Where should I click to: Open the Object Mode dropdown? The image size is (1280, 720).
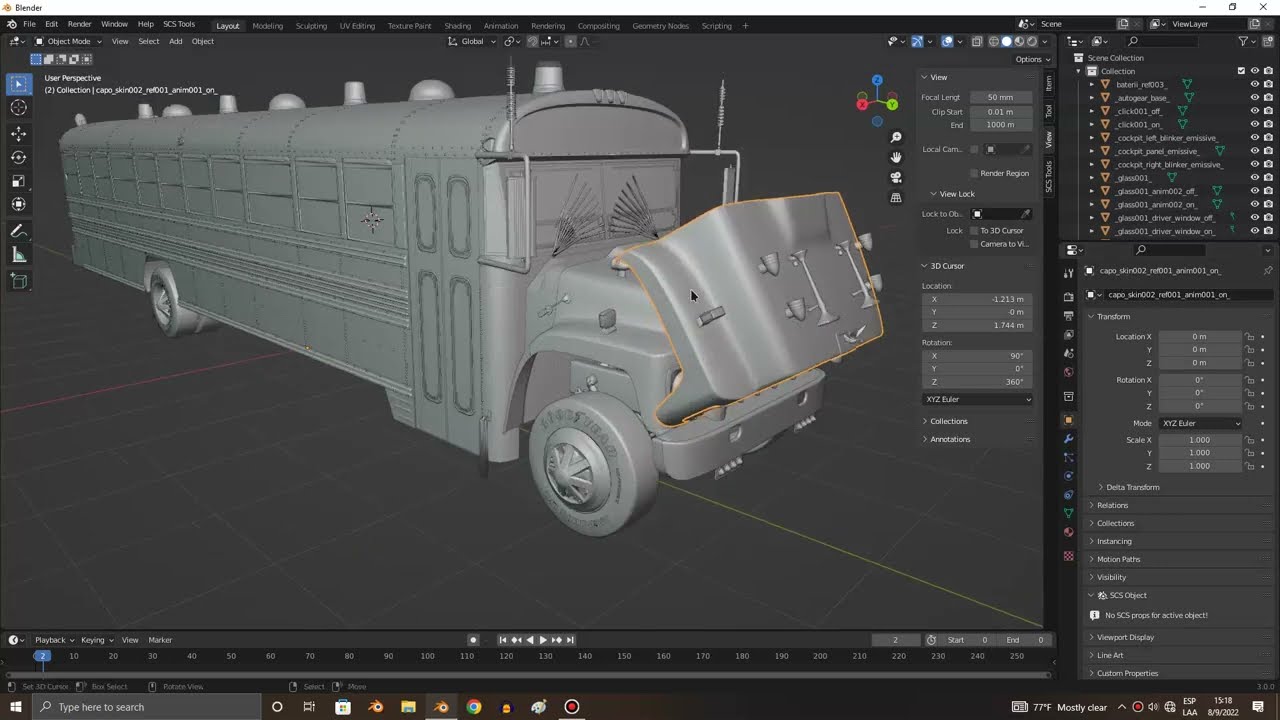[68, 41]
